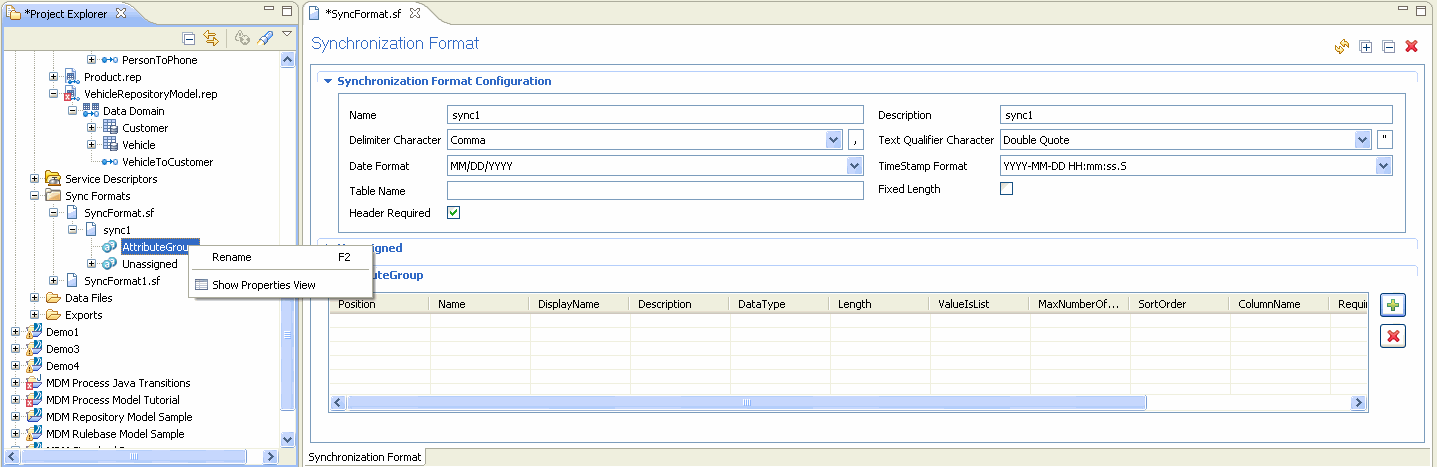Click Vehicle table icon

[x=110, y=145]
